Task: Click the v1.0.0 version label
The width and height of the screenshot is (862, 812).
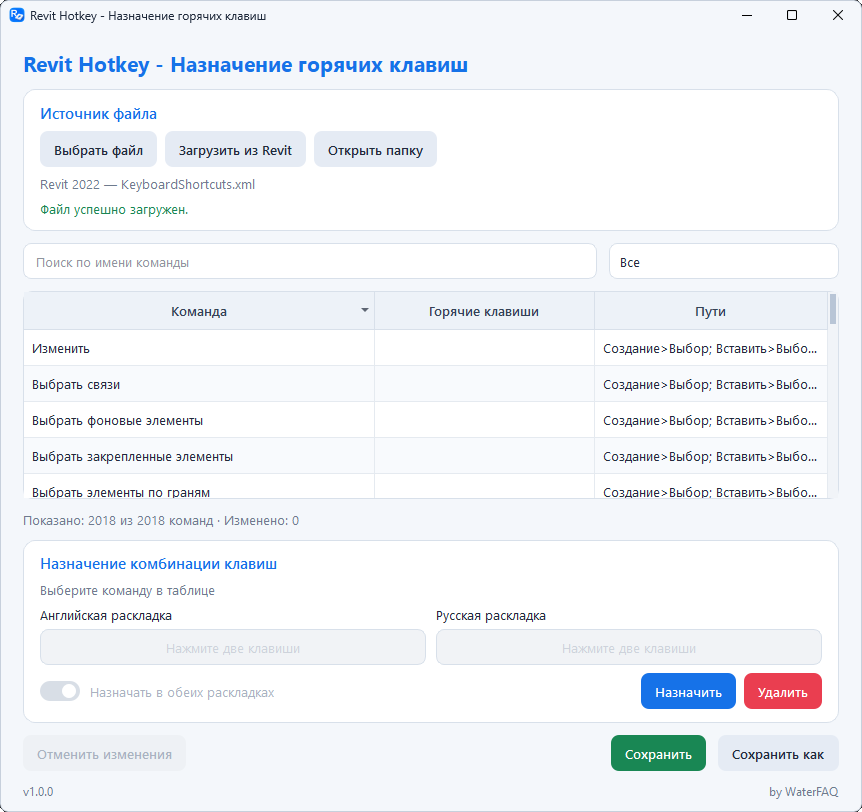Action: pyautogui.click(x=38, y=792)
